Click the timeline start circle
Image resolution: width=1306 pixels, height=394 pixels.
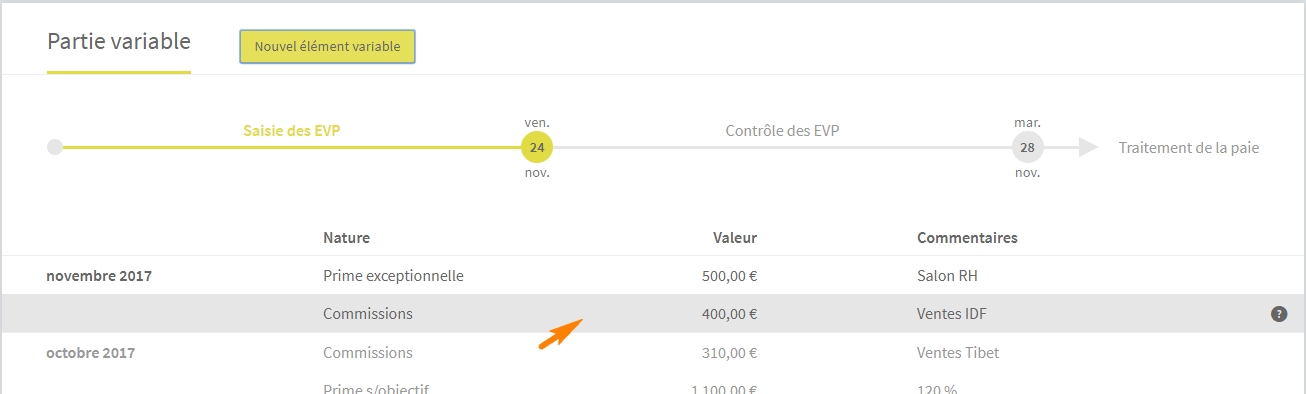click(x=55, y=147)
